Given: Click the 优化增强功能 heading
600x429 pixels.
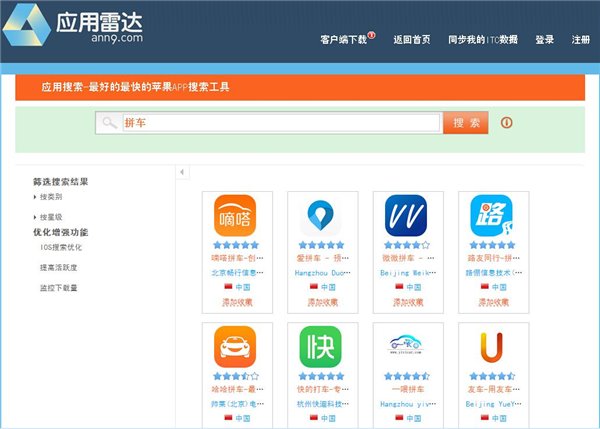Looking at the screenshot, I should pos(60,232).
